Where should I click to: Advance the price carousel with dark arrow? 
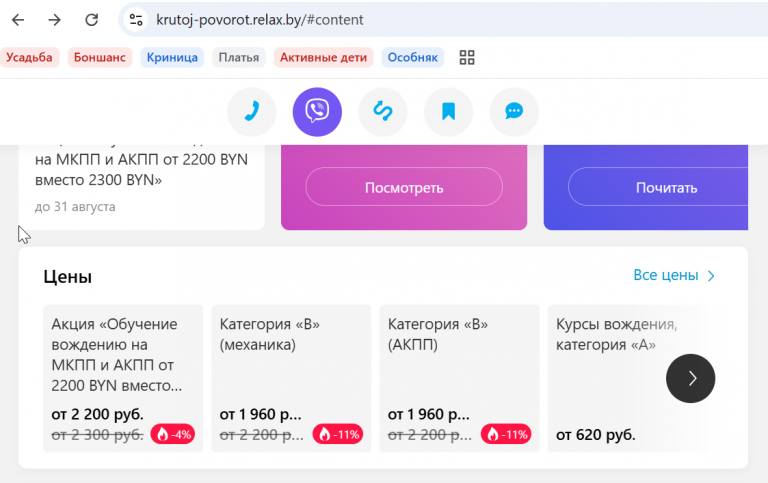click(690, 378)
